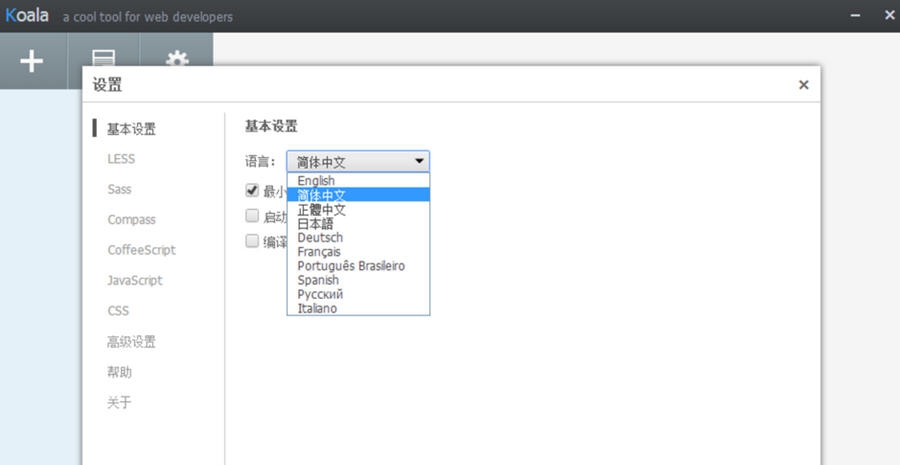The width and height of the screenshot is (900, 465).
Task: Minimize the Koala window
Action: coord(855,16)
